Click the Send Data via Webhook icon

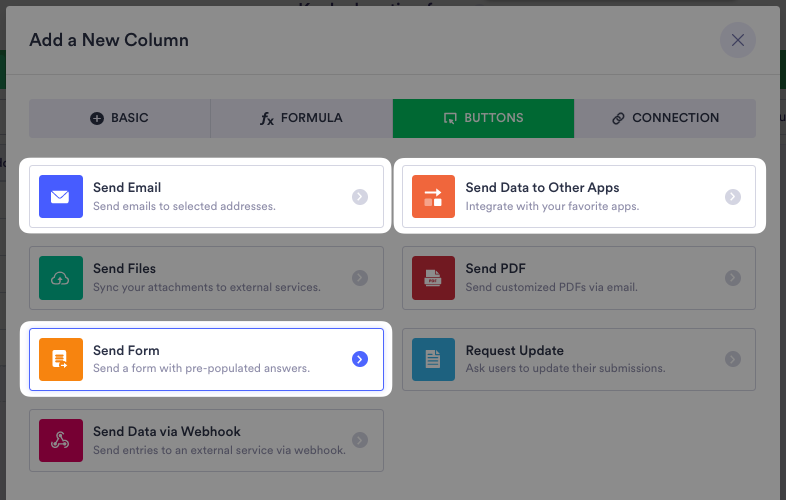60,440
